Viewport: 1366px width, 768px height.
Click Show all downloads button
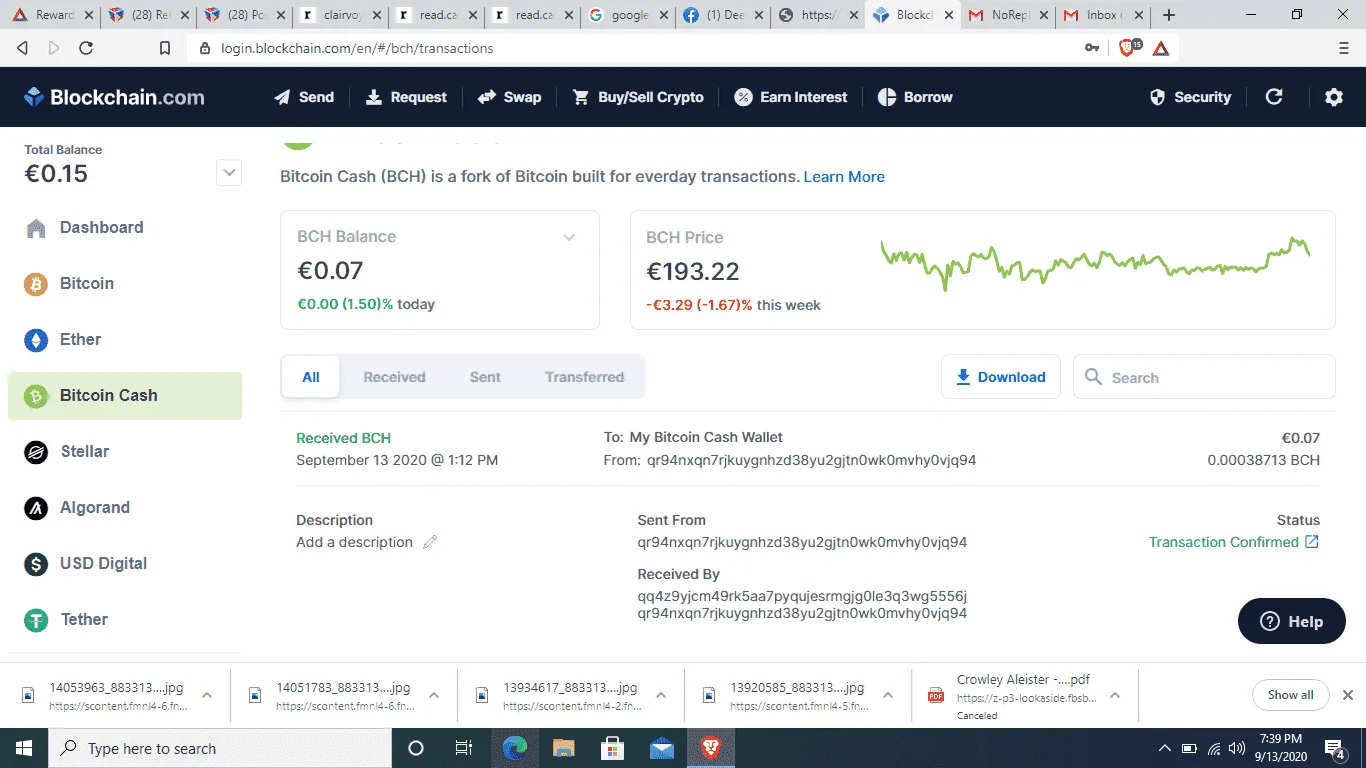click(1291, 695)
